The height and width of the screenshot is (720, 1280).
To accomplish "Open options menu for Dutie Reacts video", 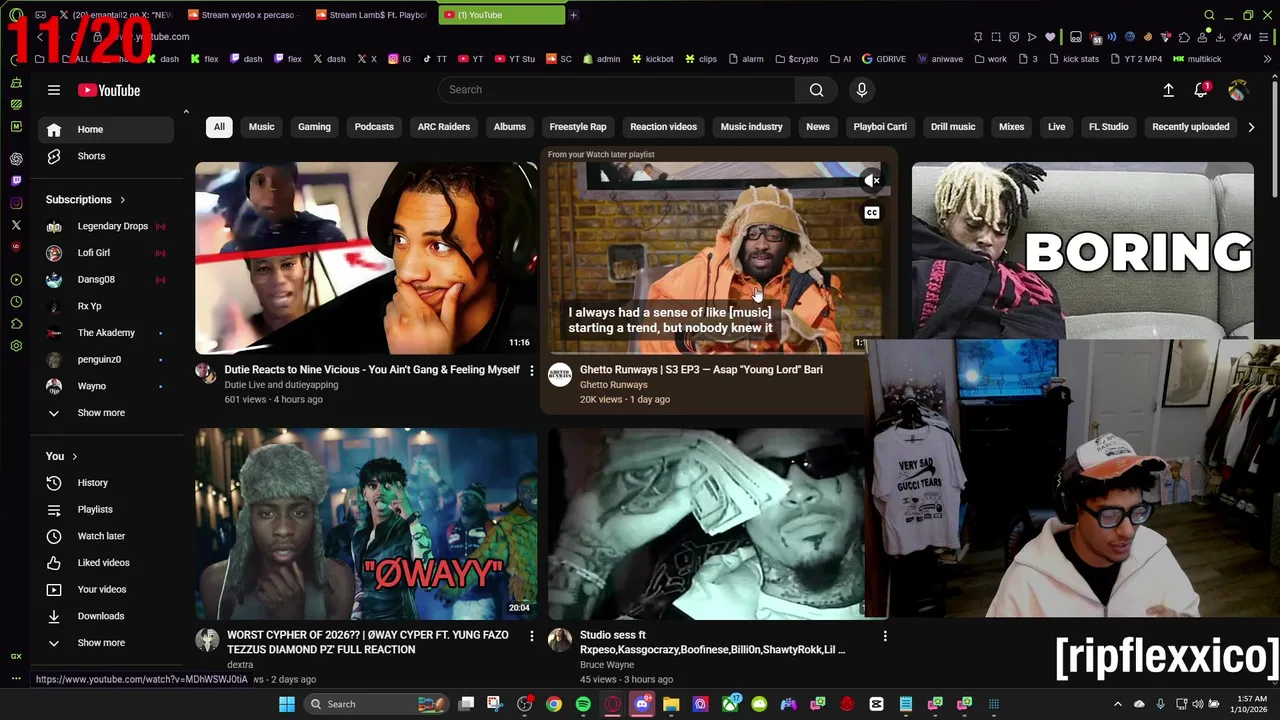I will coord(531,371).
